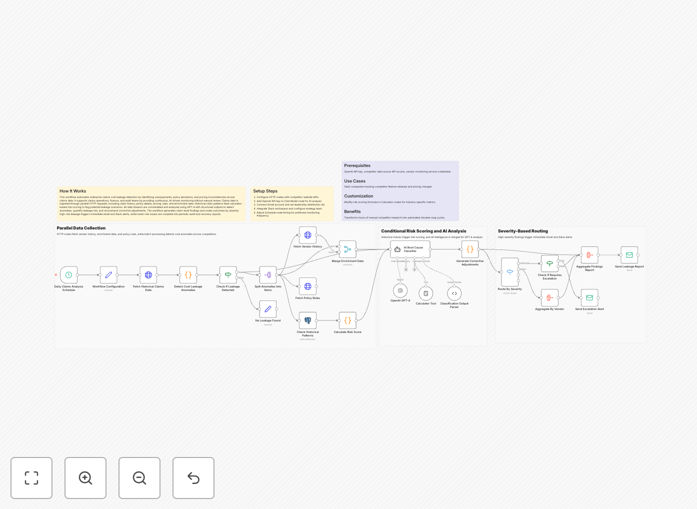This screenshot has width=697, height=509.
Task: Zoom out of the workflow canvas
Action: (139, 478)
